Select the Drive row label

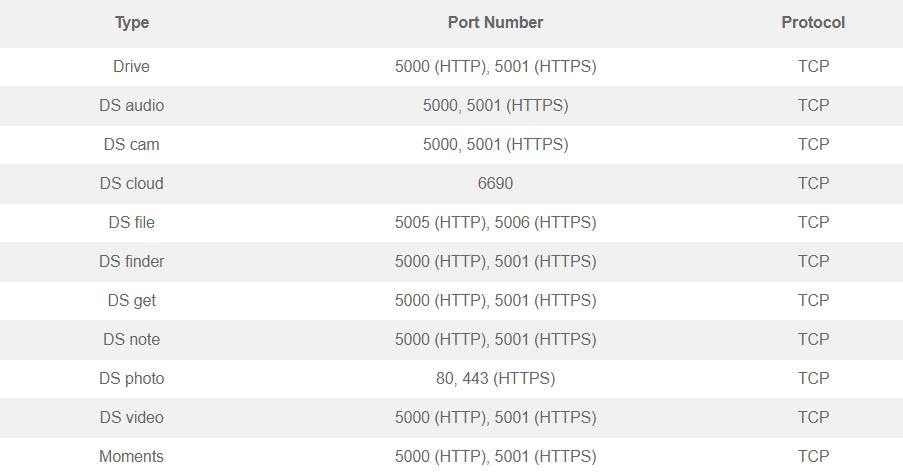pyautogui.click(x=131, y=66)
